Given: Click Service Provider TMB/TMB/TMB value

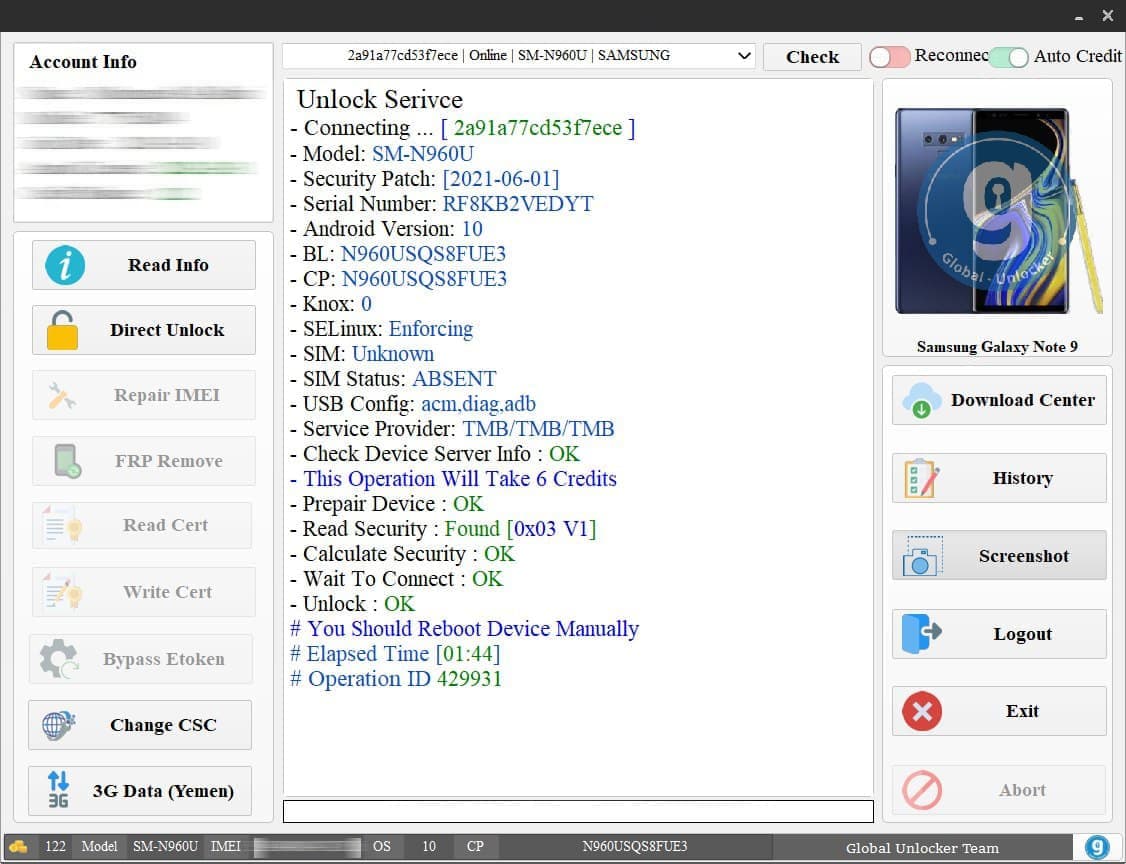Looking at the screenshot, I should tap(538, 429).
